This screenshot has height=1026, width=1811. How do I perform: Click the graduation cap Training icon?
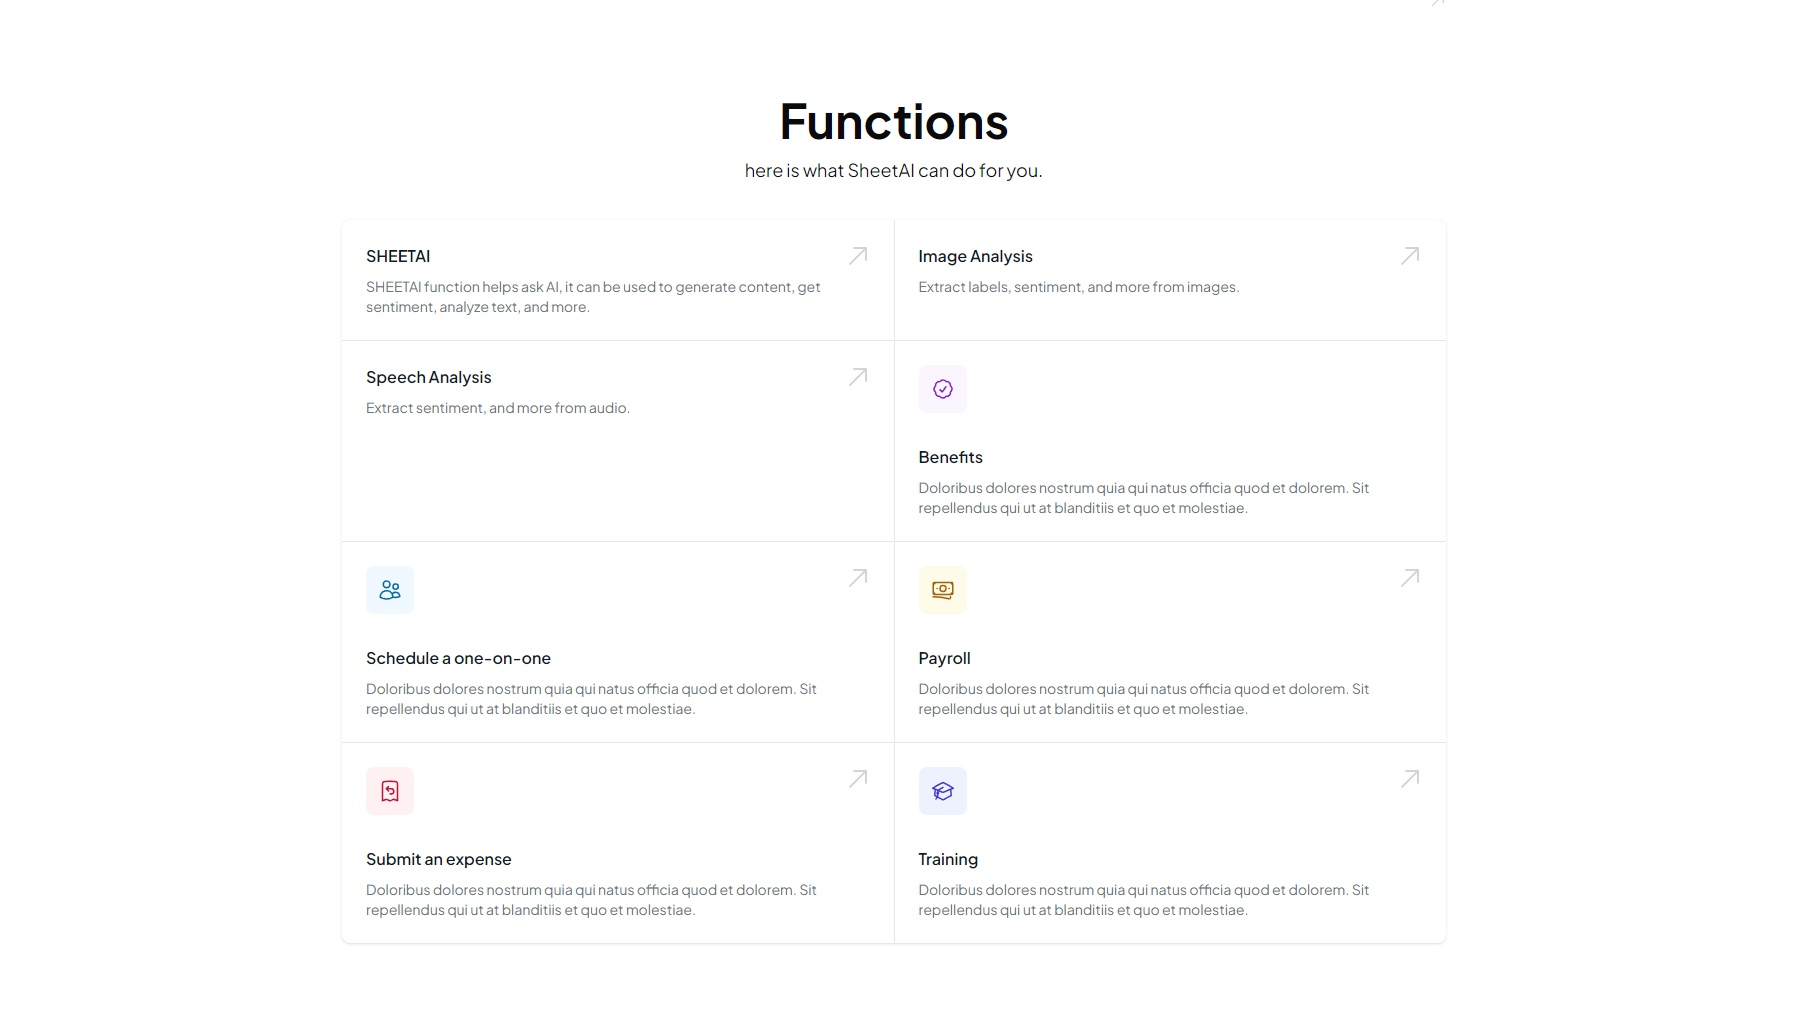tap(943, 791)
